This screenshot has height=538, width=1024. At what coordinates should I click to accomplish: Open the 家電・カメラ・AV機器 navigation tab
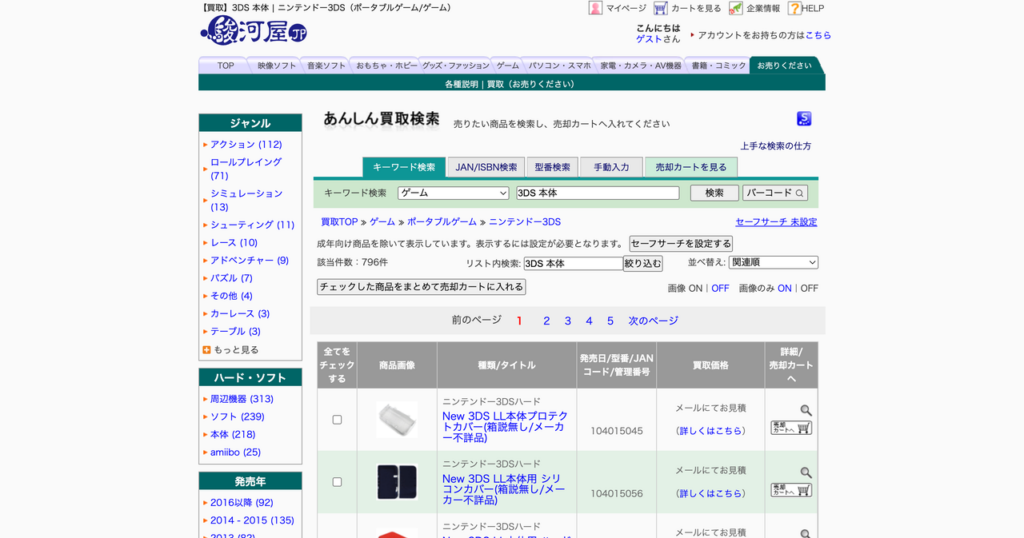pyautogui.click(x=641, y=65)
